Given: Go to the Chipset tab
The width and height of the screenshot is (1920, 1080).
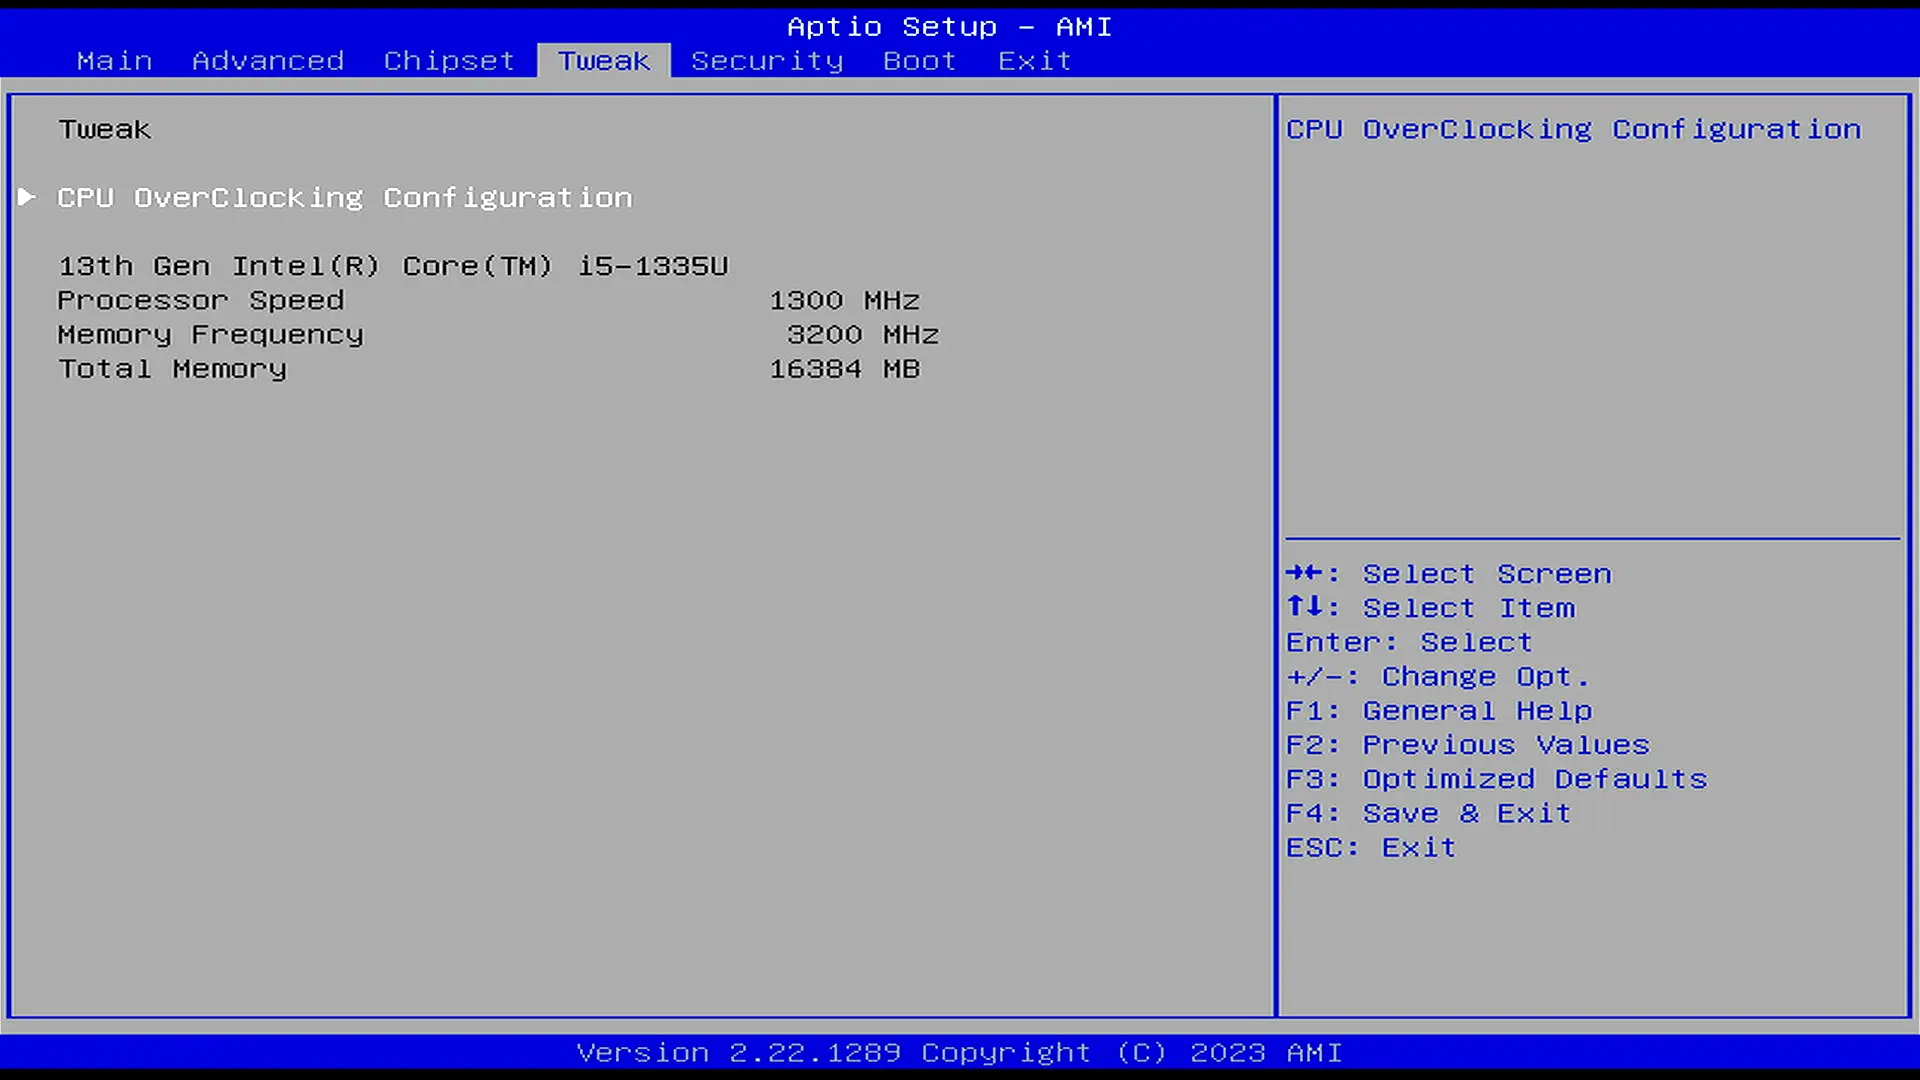Looking at the screenshot, I should coord(449,61).
